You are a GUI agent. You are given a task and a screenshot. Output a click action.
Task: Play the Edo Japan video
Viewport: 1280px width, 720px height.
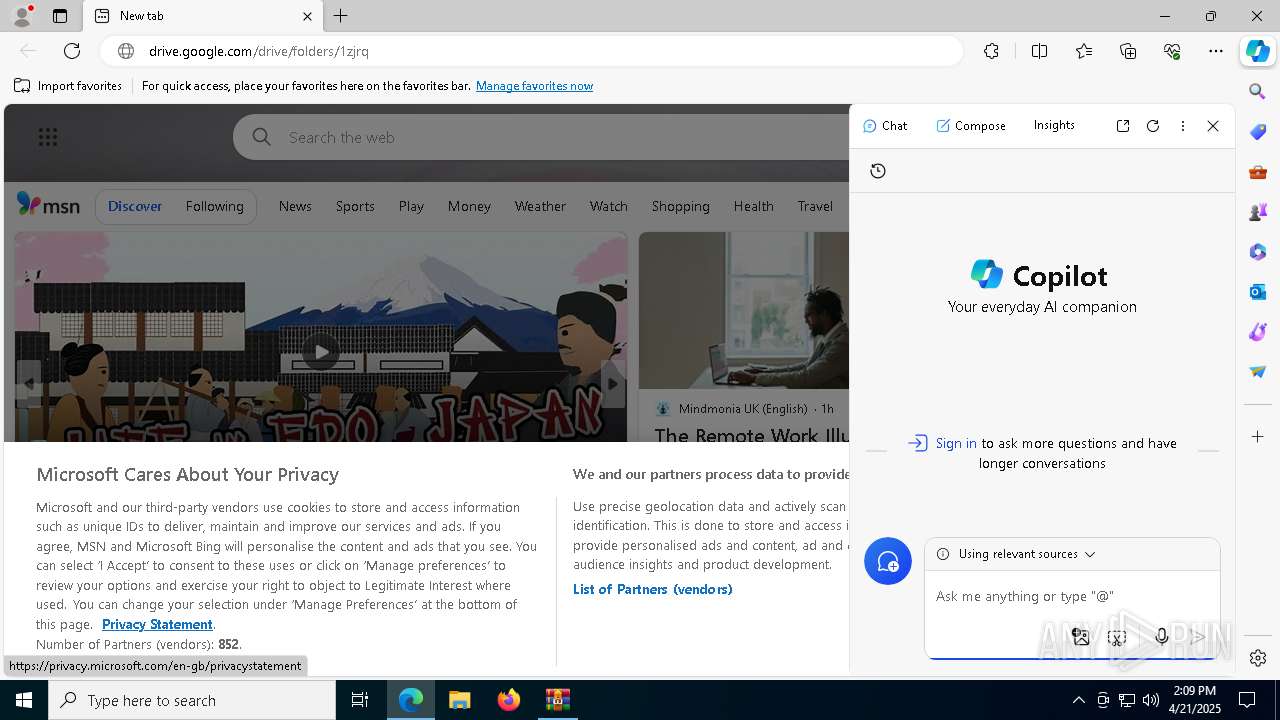click(320, 351)
